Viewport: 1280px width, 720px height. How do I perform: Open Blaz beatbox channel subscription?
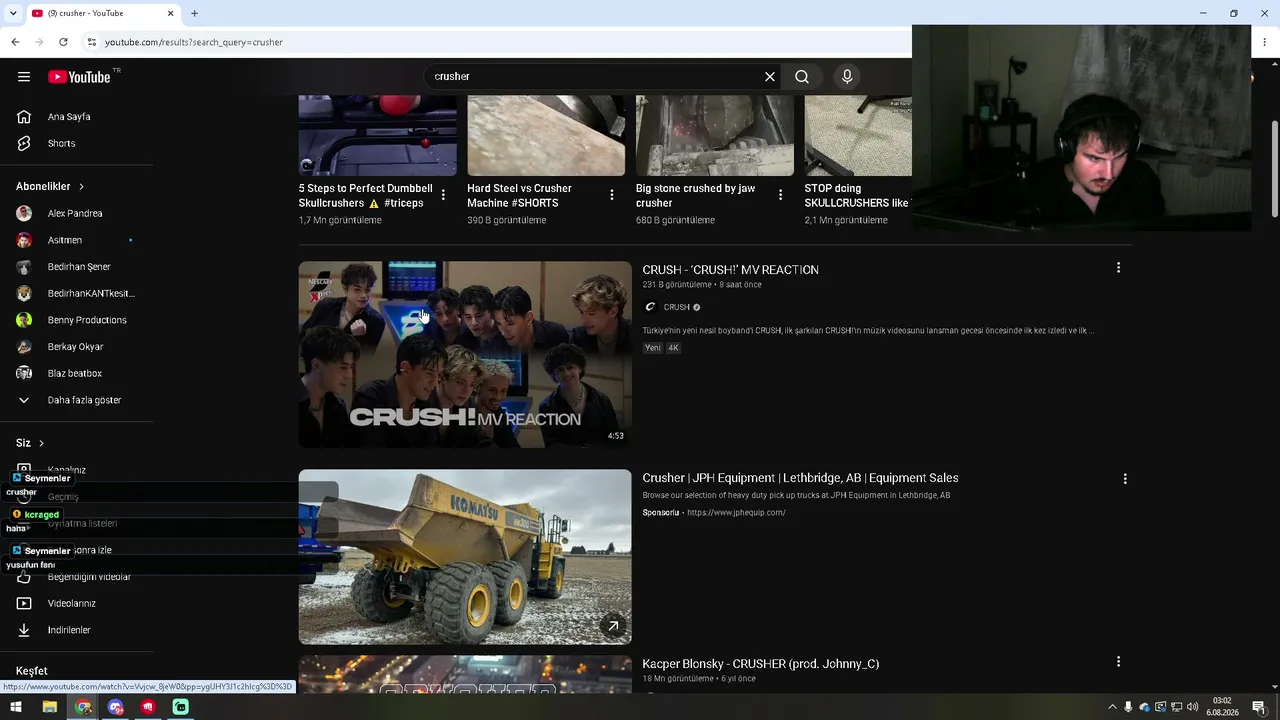pos(75,374)
